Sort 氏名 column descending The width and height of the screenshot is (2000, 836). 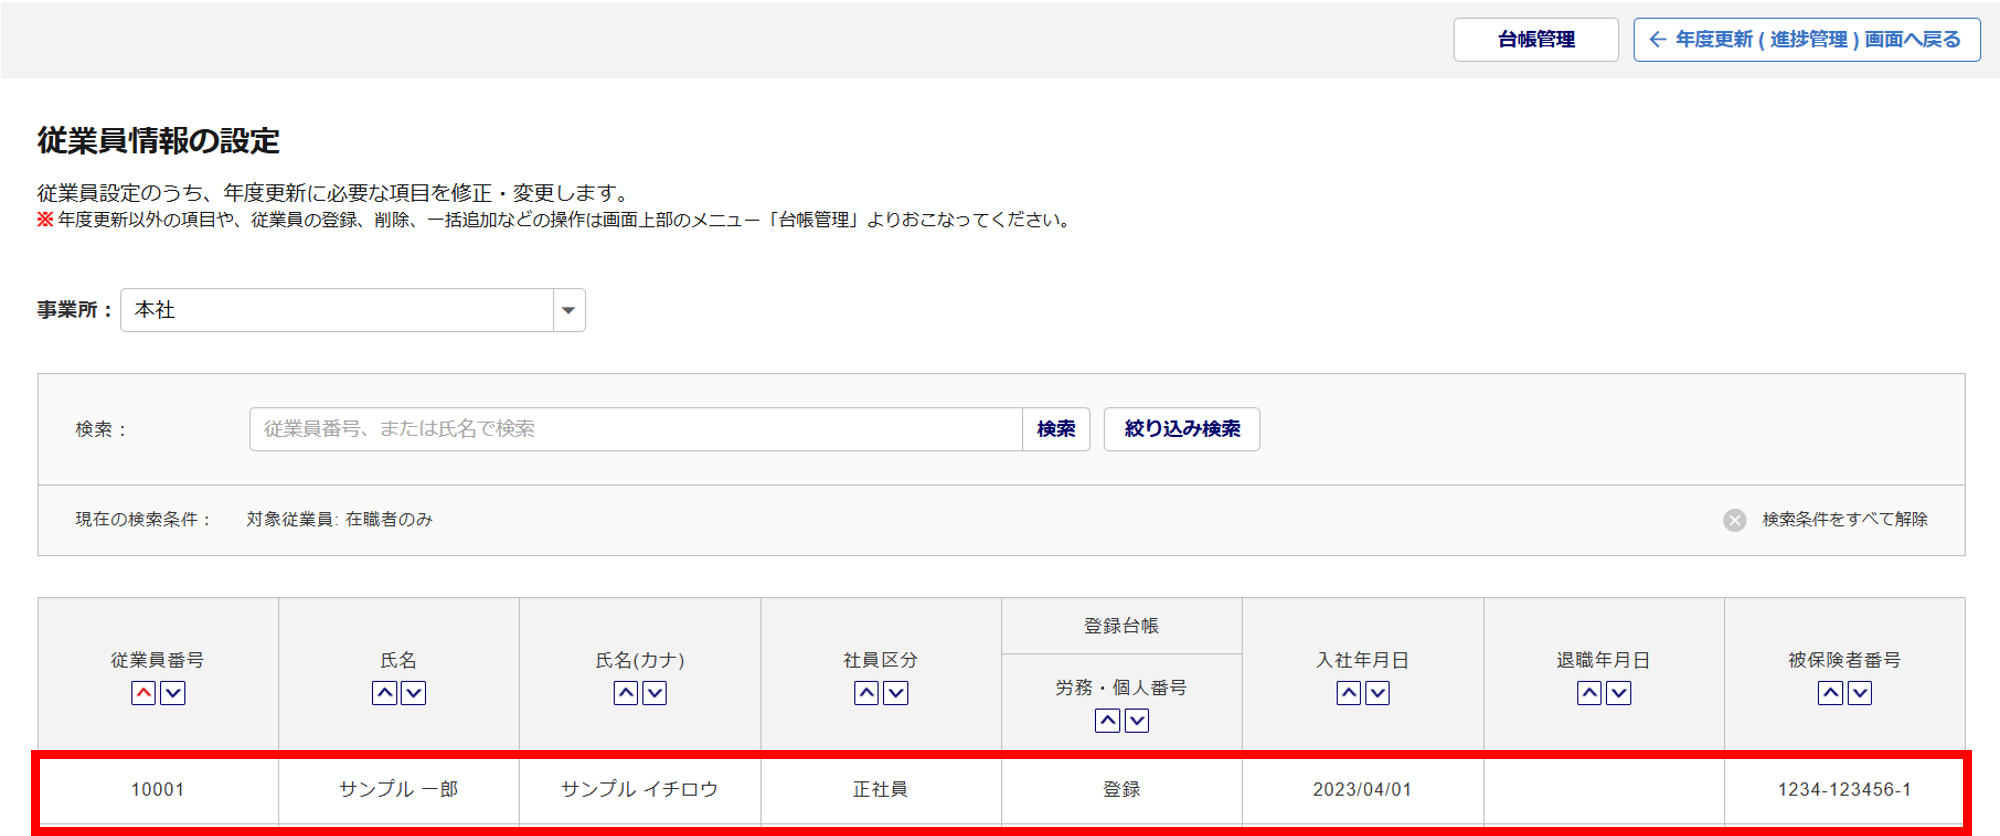click(414, 693)
